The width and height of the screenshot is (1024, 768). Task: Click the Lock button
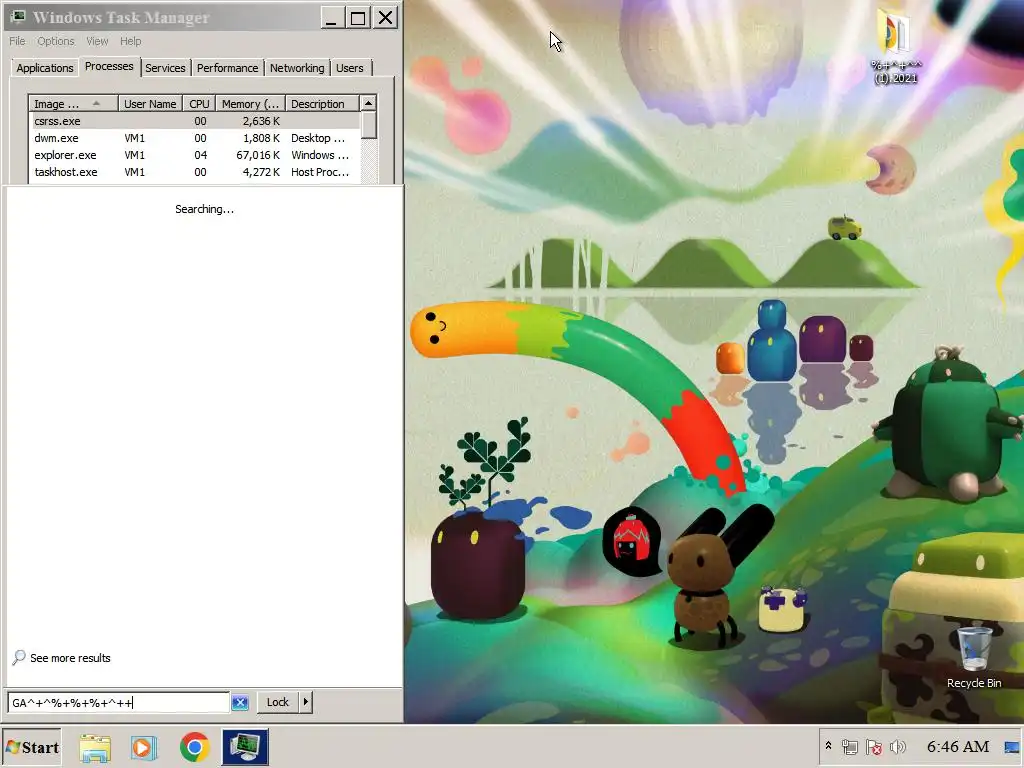(x=278, y=702)
